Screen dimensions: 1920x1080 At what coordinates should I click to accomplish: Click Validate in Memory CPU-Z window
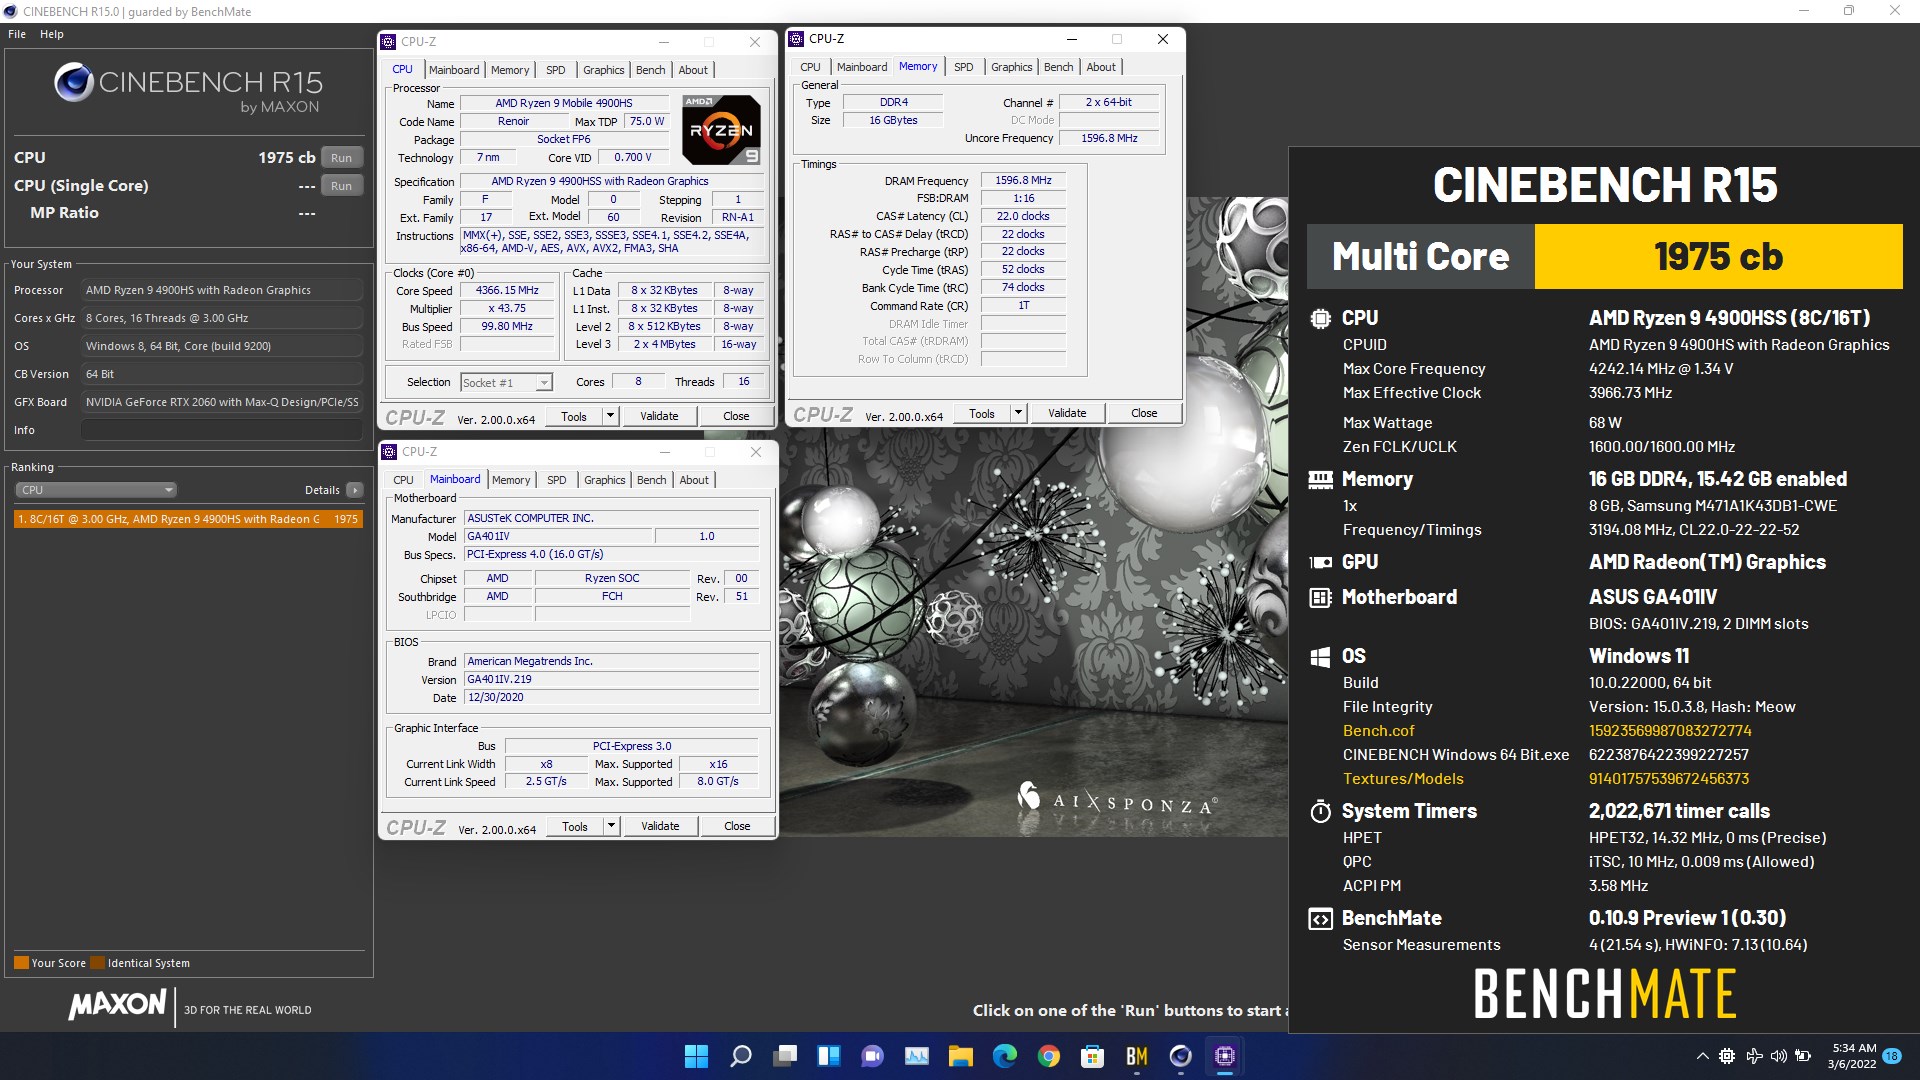click(1067, 413)
